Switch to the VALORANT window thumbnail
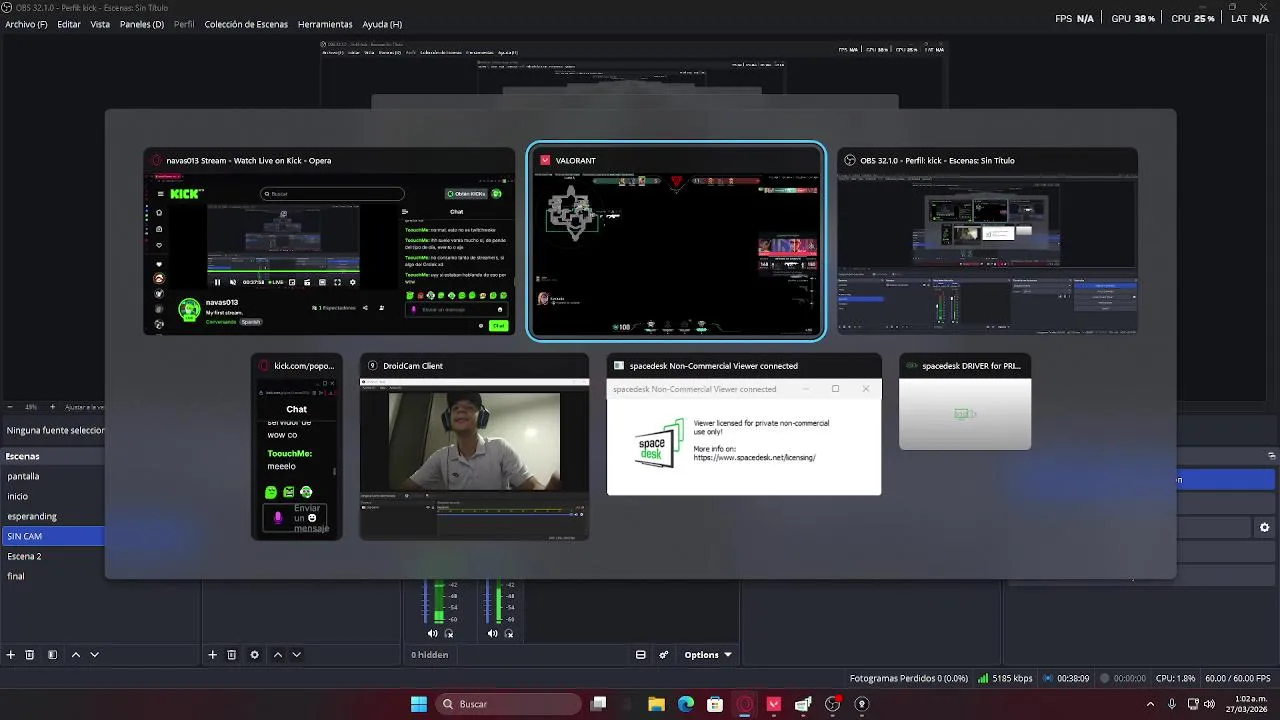The width and height of the screenshot is (1280, 720). coord(676,242)
